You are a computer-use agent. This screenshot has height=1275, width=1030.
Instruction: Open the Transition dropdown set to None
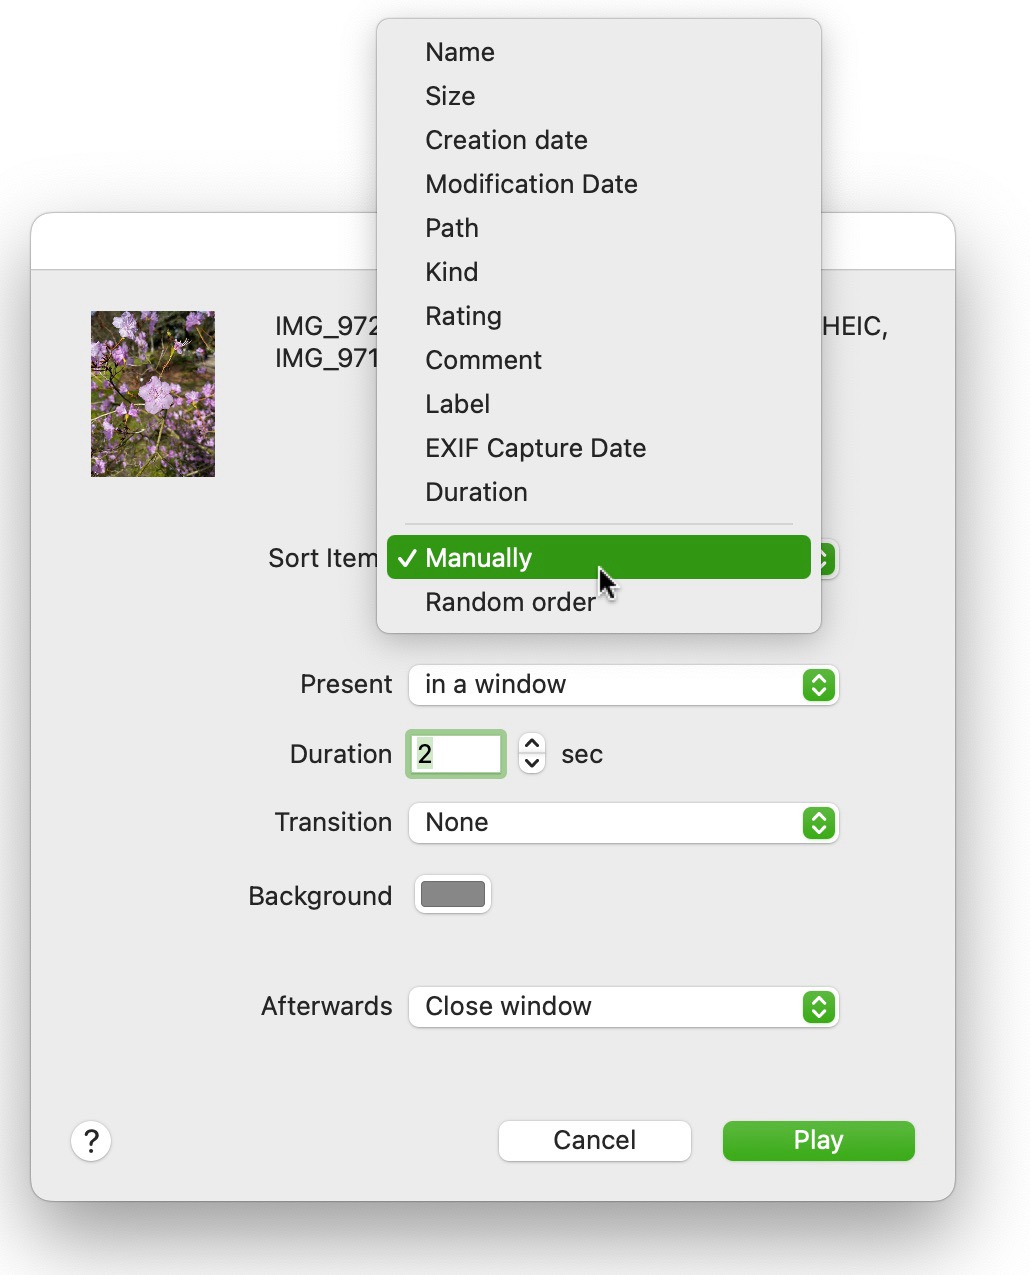pos(623,822)
